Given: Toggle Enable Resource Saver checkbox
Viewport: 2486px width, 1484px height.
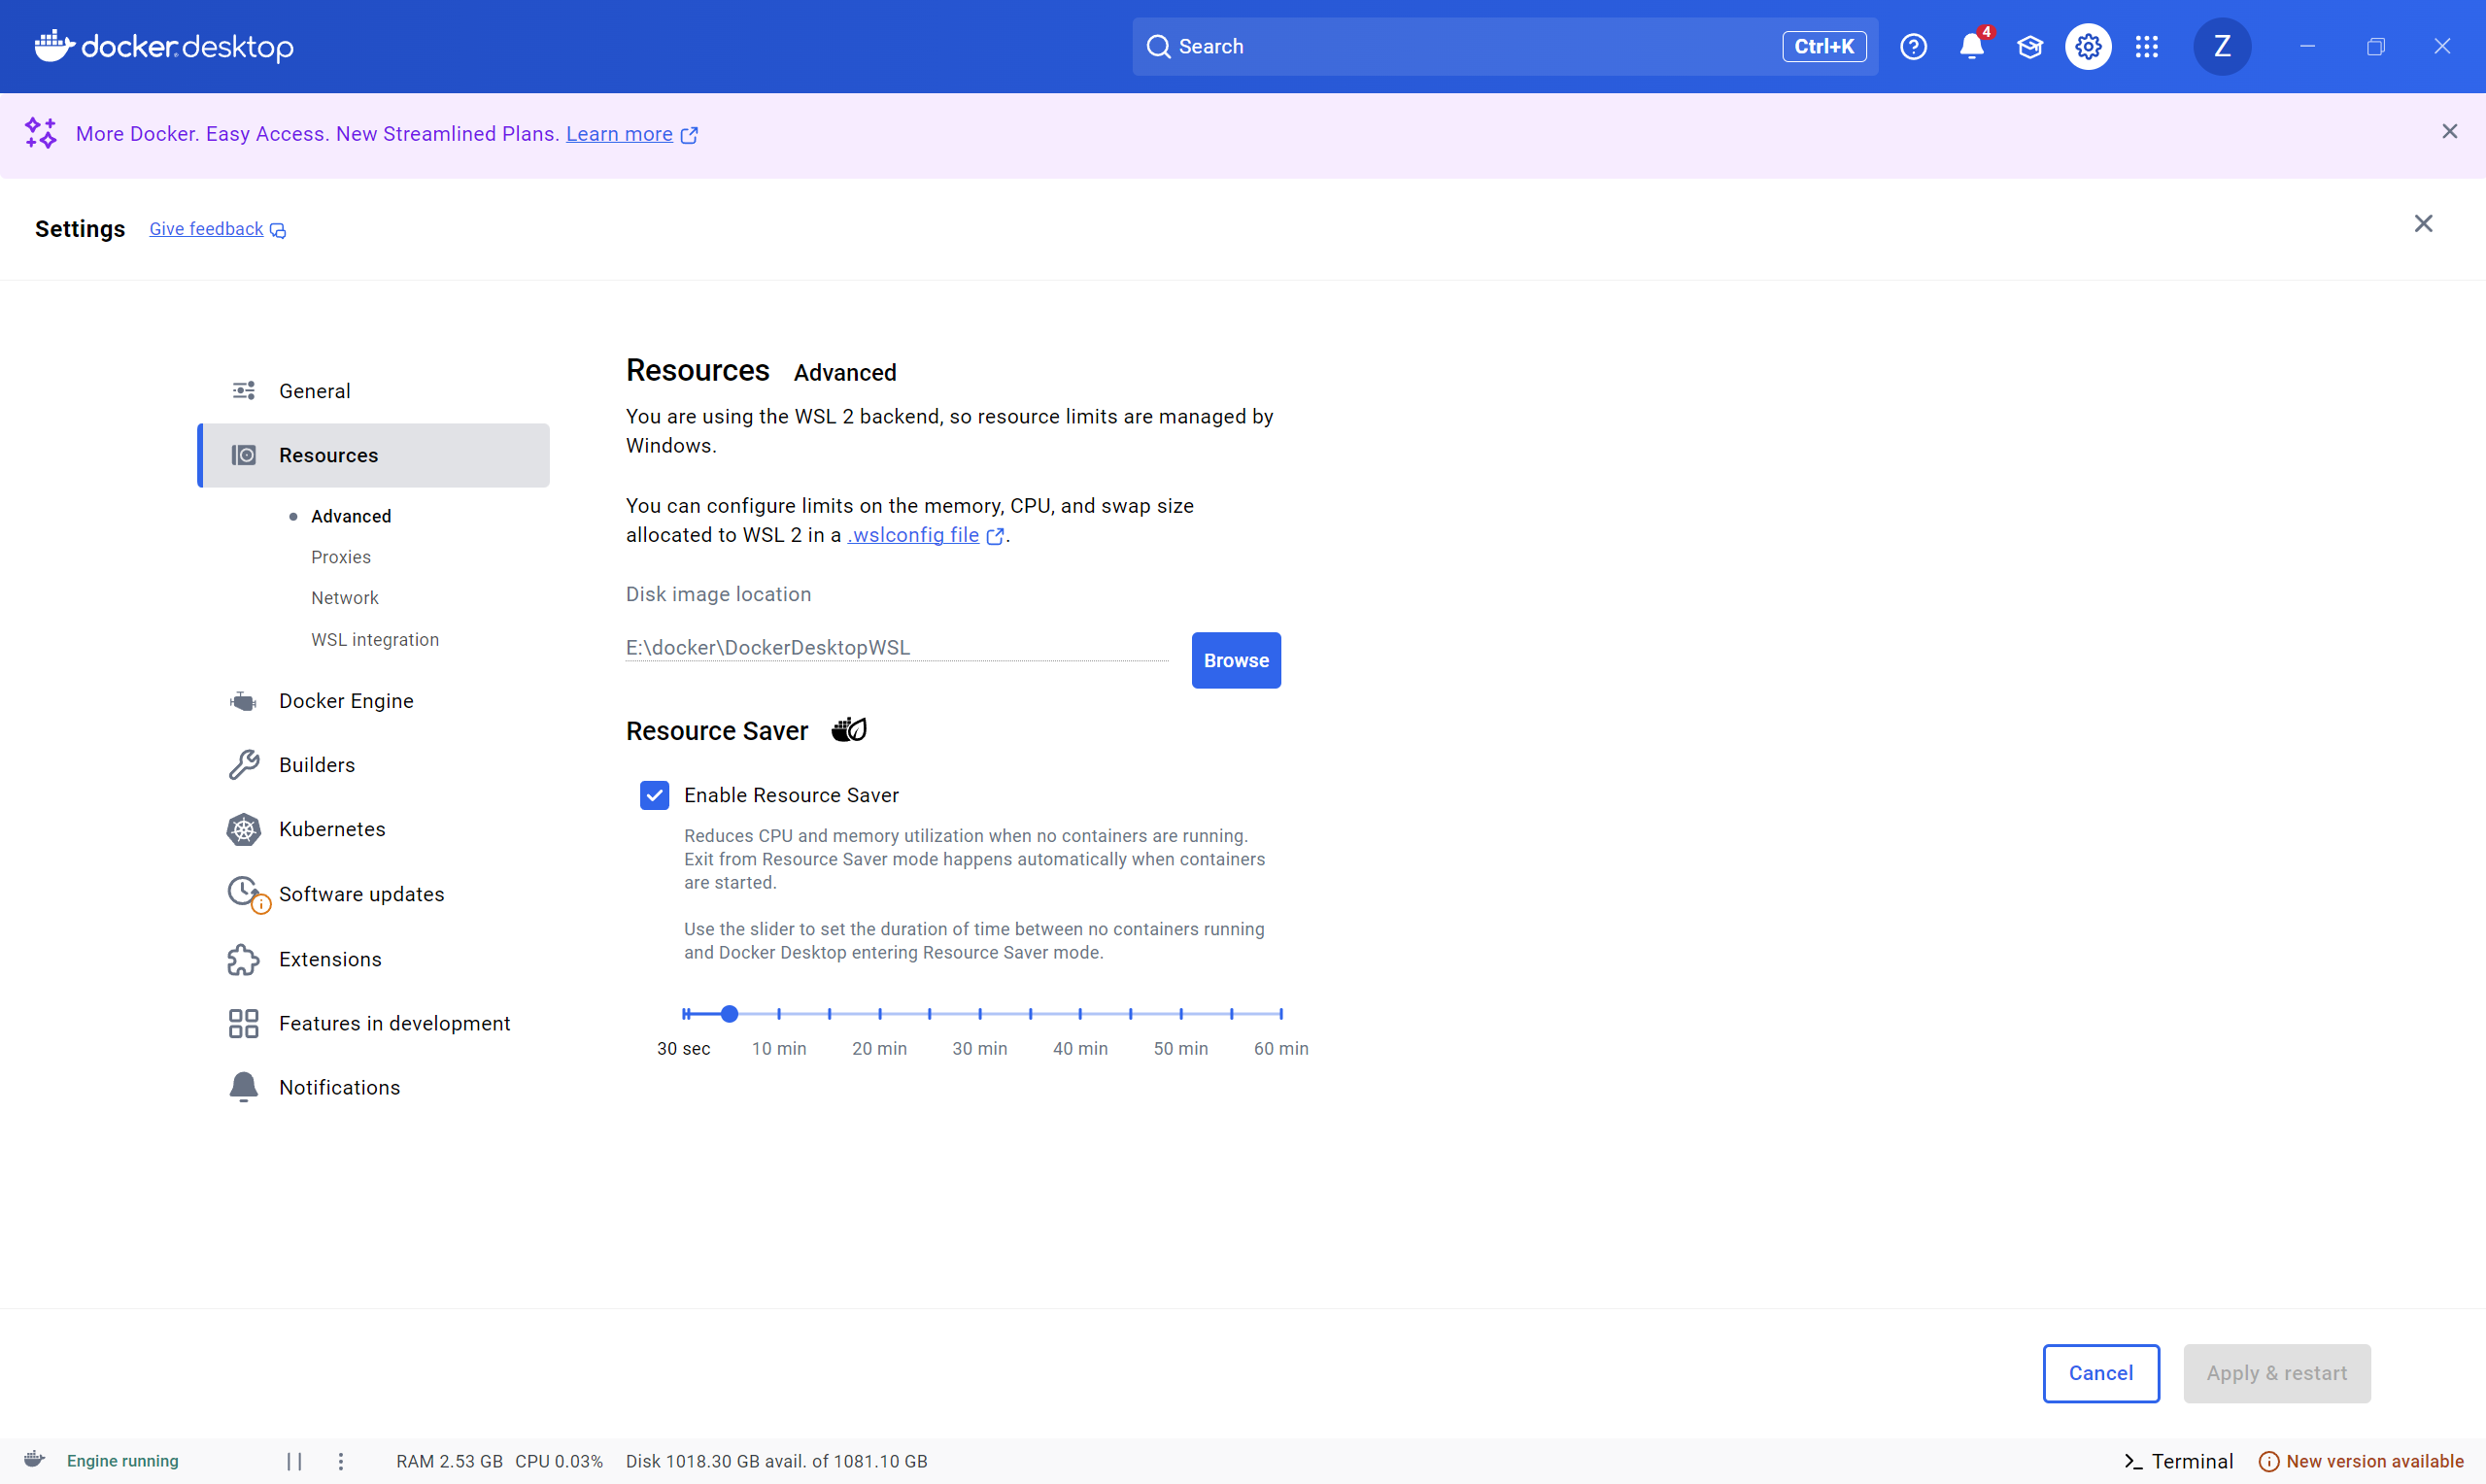Looking at the screenshot, I should pyautogui.click(x=655, y=795).
